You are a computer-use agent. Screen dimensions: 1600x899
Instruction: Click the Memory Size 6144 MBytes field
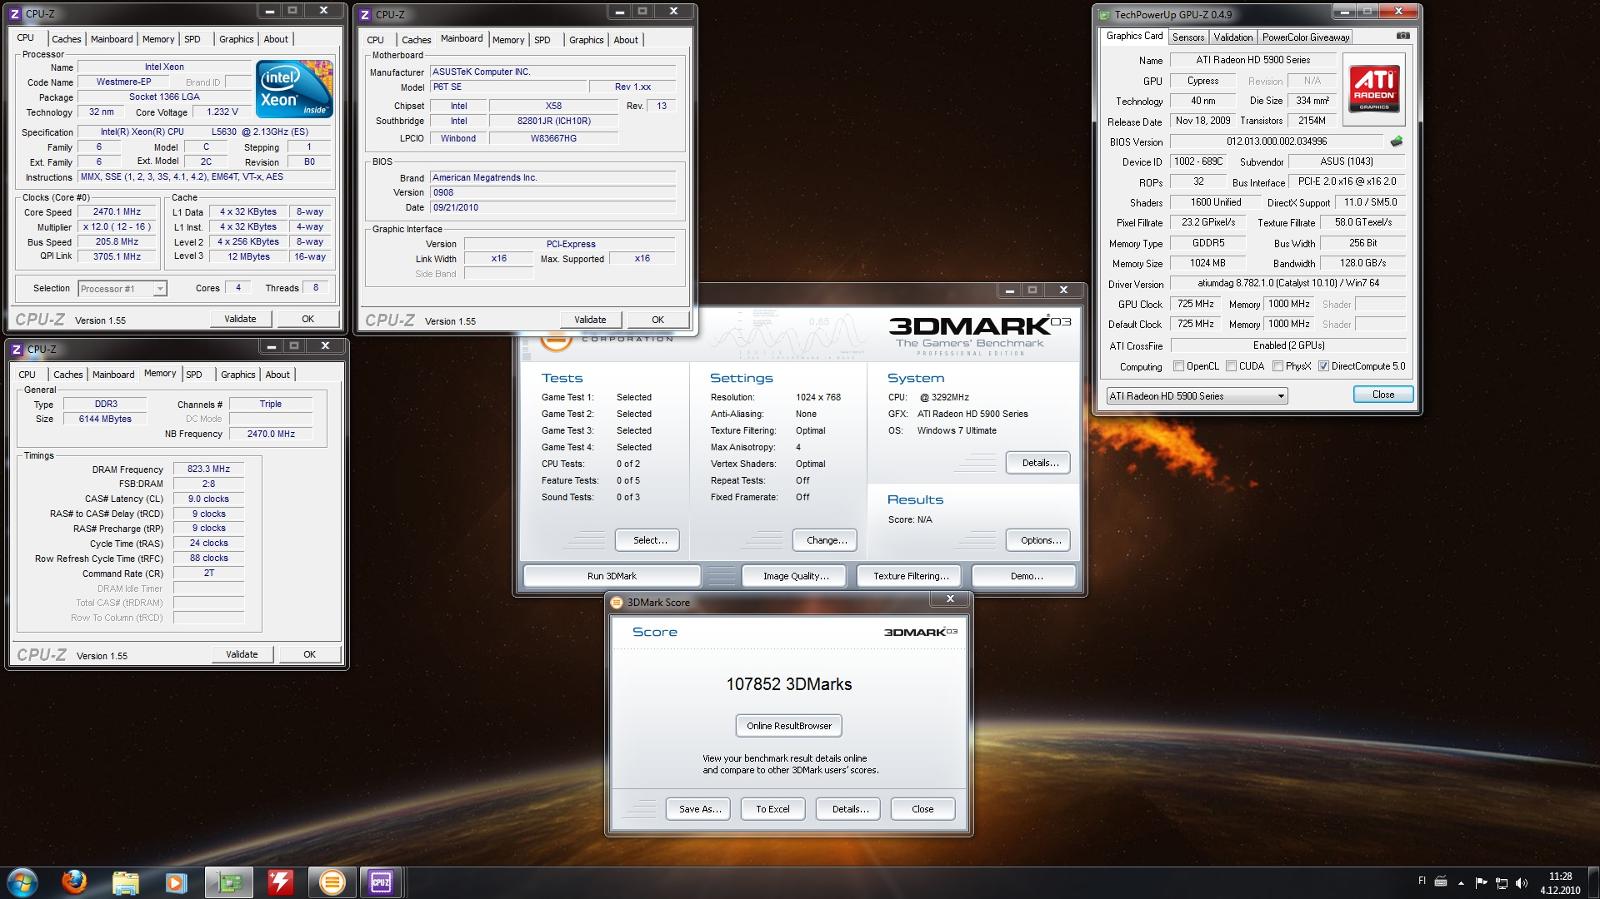[105, 419]
